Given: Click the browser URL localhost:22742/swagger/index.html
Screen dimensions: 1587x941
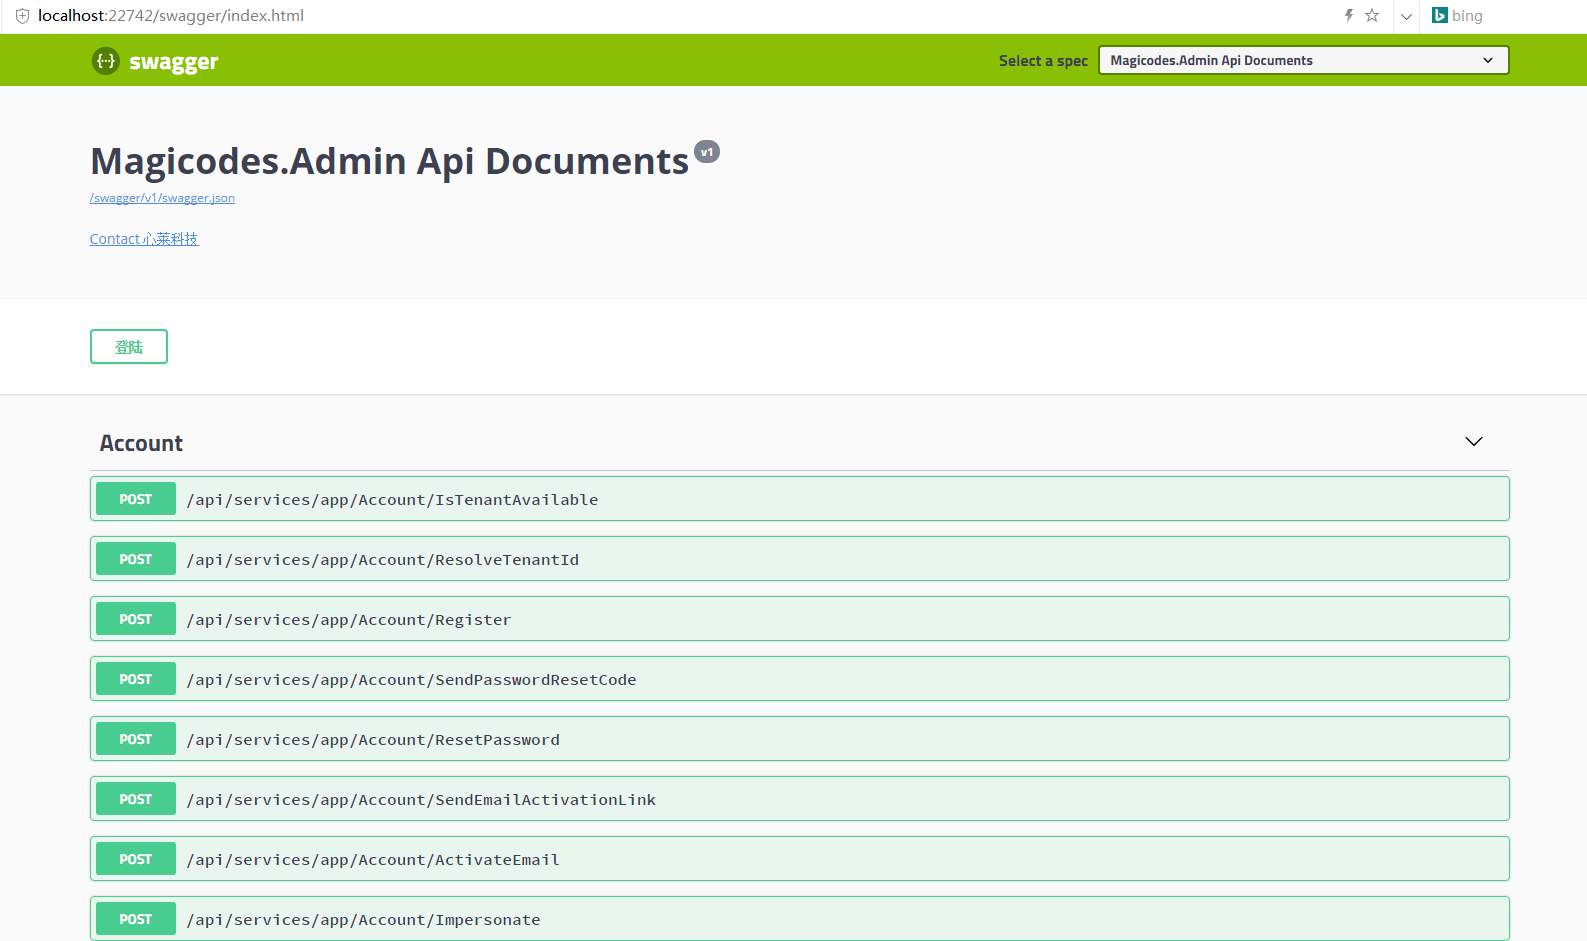Looking at the screenshot, I should 171,16.
